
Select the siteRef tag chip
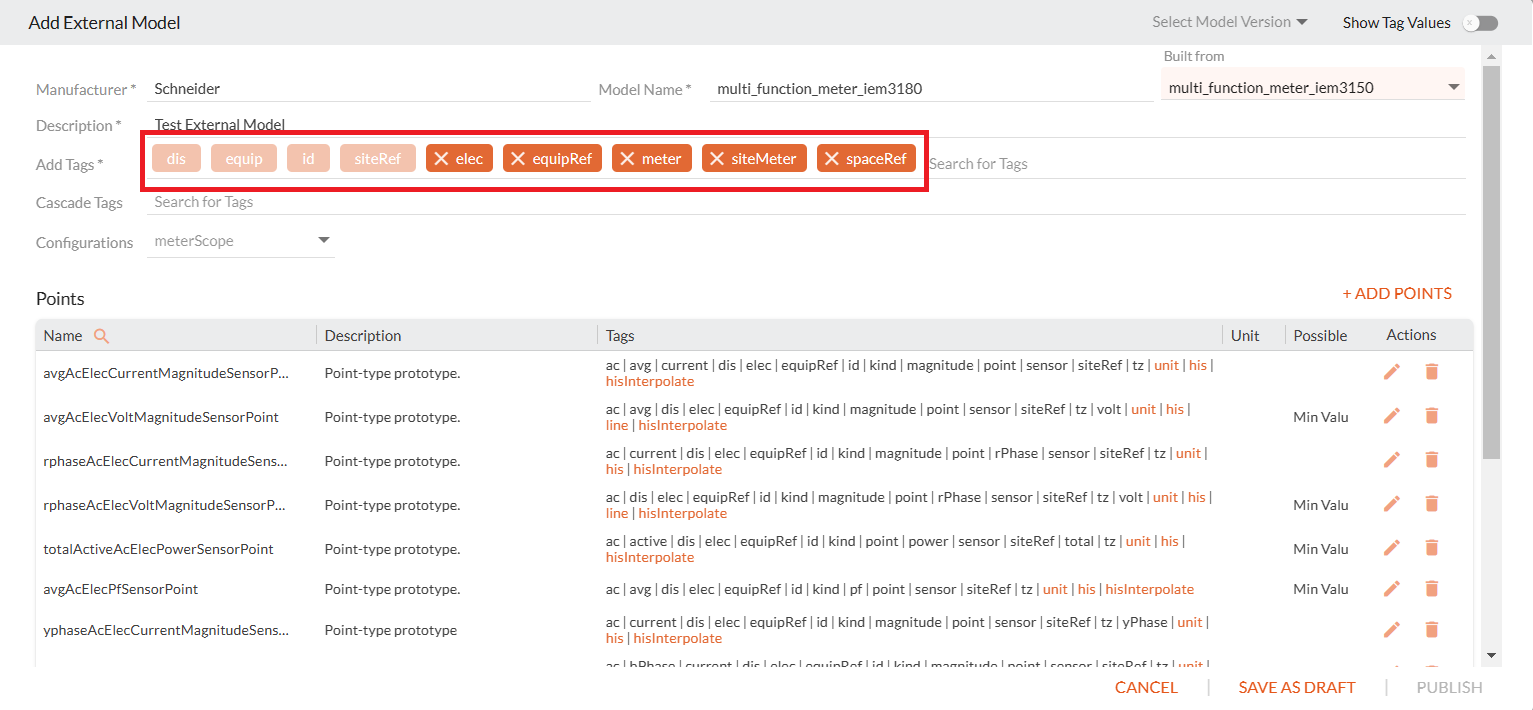pyautogui.click(x=378, y=159)
